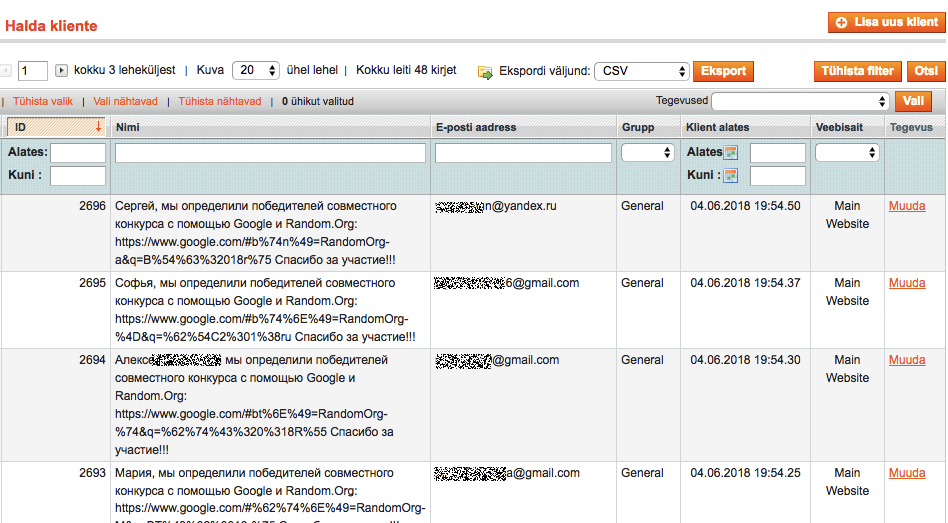Click the Nimi filter input field
This screenshot has height=523, width=948.
tap(270, 153)
